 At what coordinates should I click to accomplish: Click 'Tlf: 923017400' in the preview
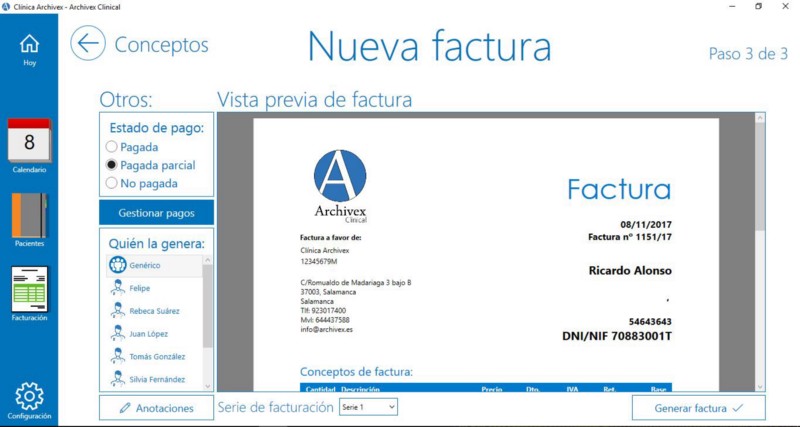[323, 311]
